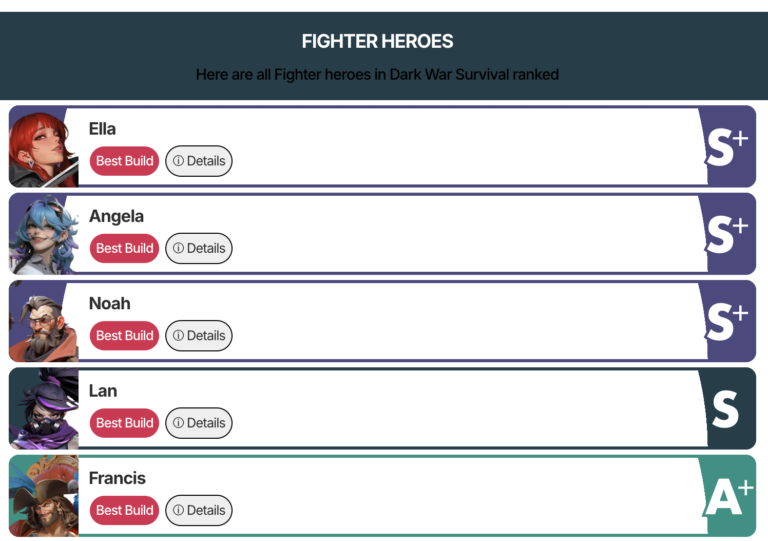Screen dimensions: 768x541
Task: Open Francis's Best Build
Action: pyautogui.click(x=124, y=510)
